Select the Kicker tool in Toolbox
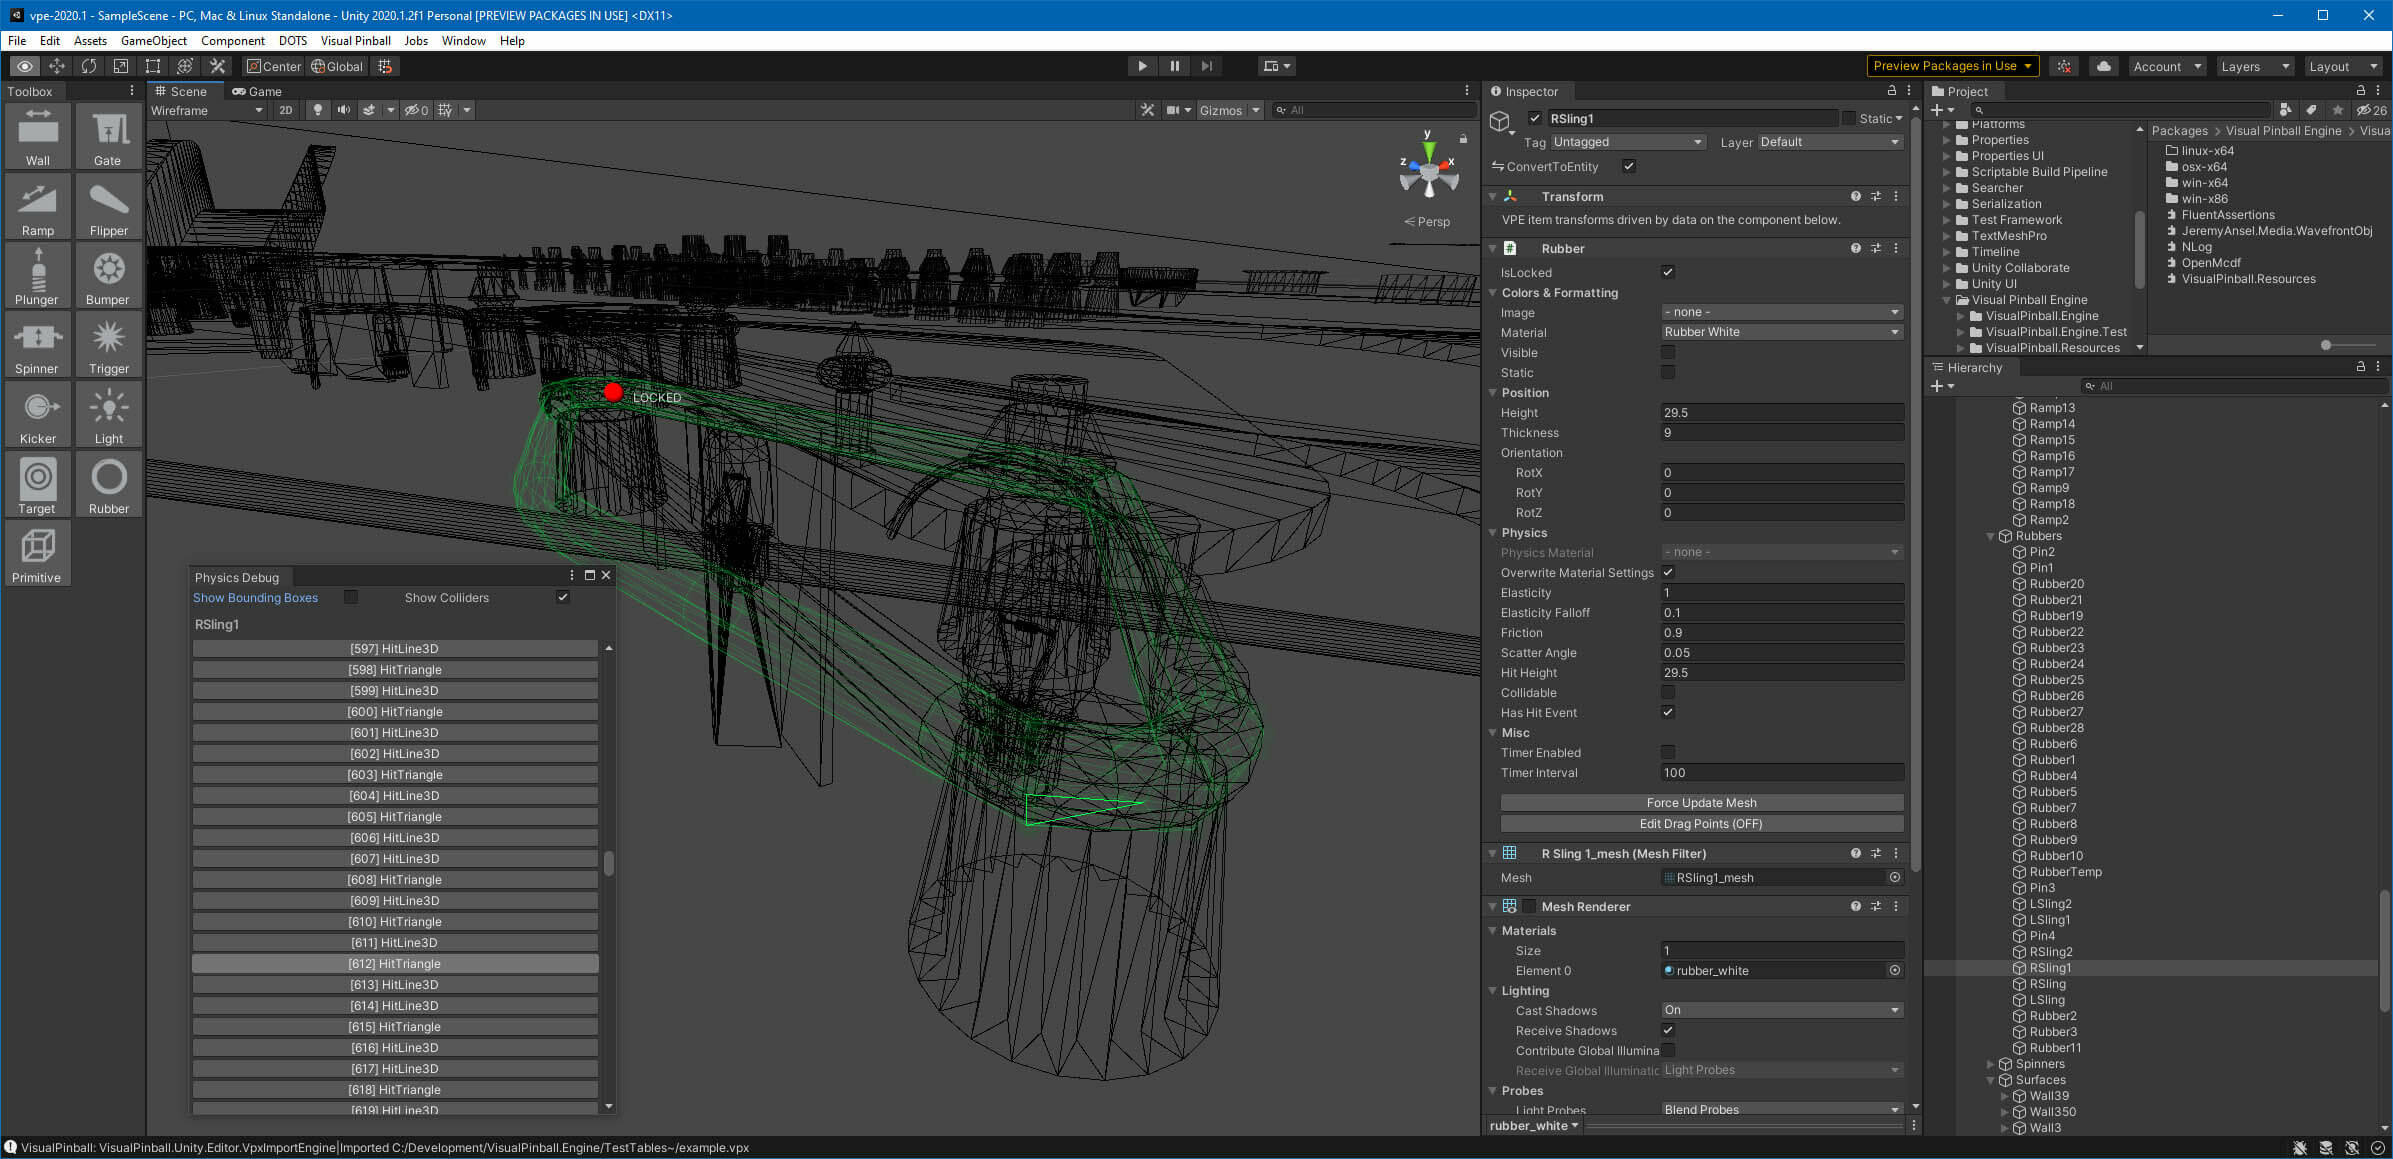Screen dimensions: 2393x1159 point(38,415)
